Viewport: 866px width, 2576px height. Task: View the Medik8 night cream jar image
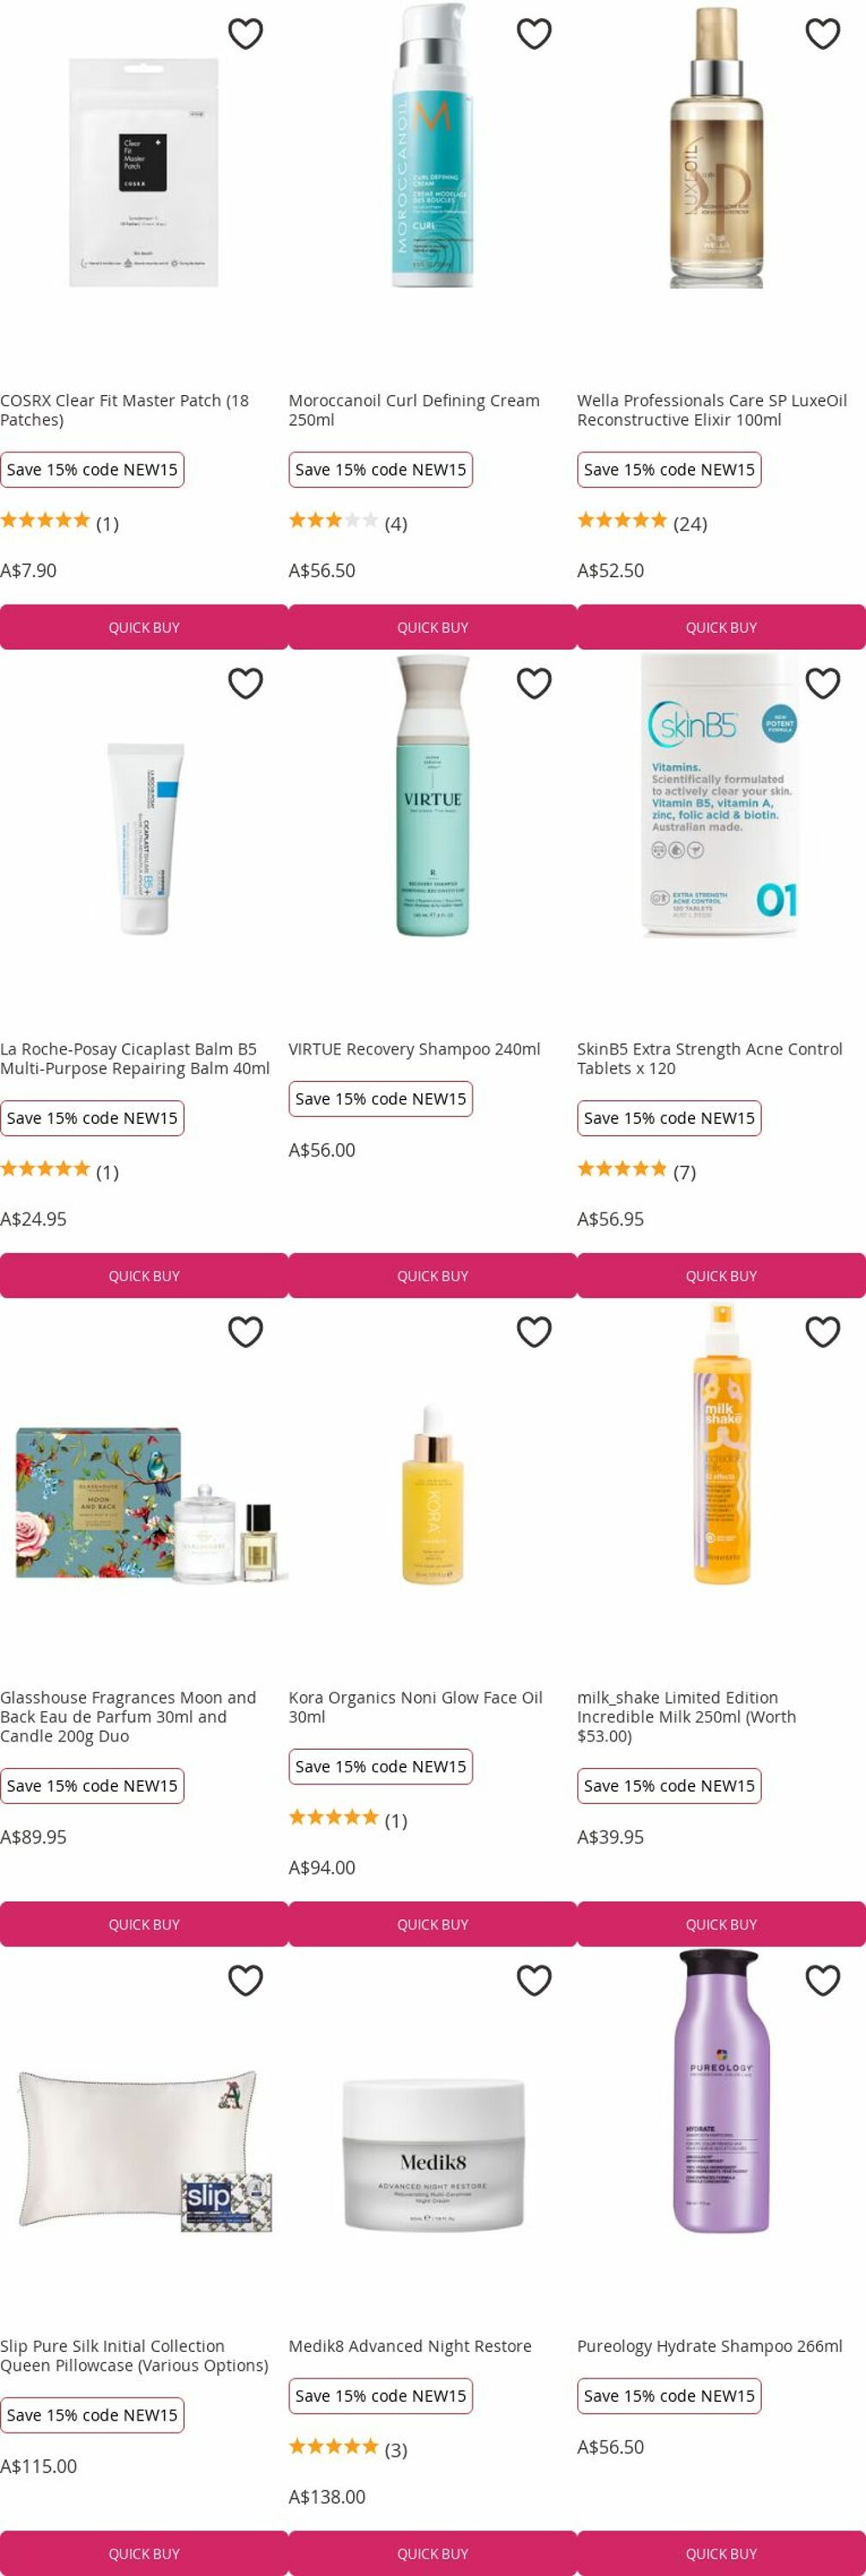(x=433, y=2154)
